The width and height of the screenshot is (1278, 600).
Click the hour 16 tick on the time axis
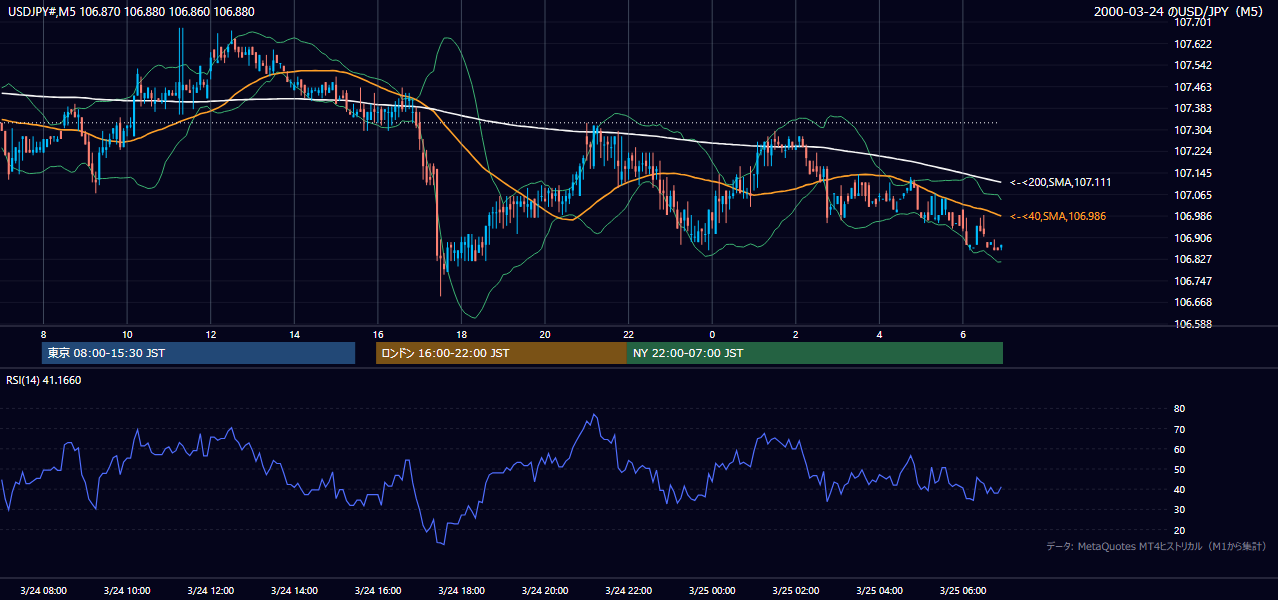(377, 334)
